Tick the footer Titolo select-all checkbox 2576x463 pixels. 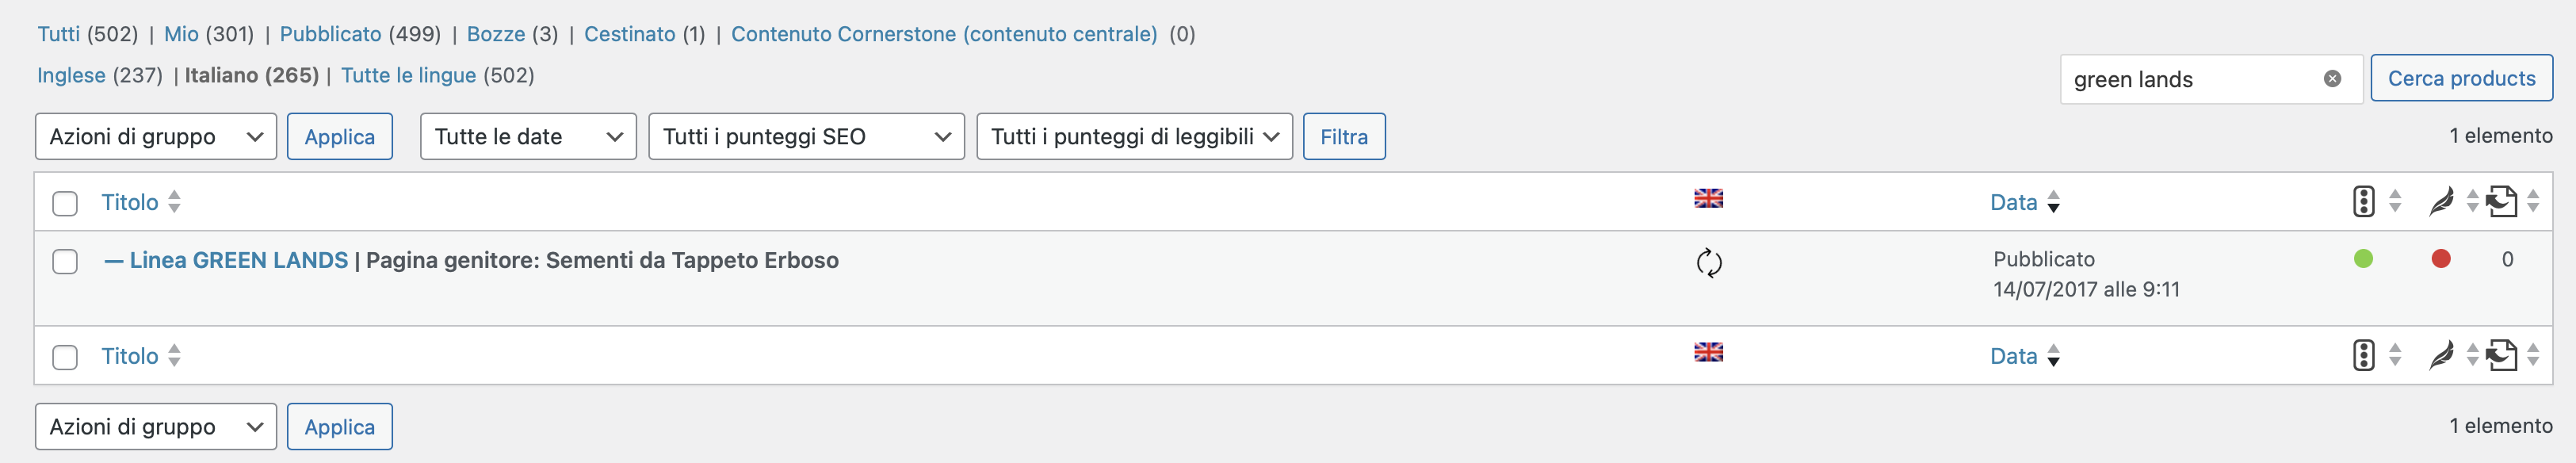[65, 357]
